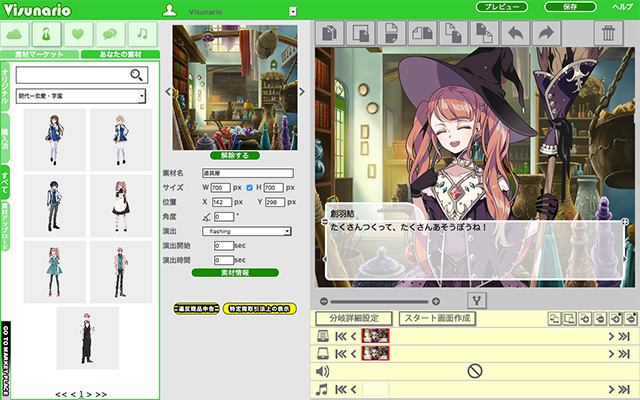Click the 解除する release button
Viewport: 640px width, 400px height.
234,157
